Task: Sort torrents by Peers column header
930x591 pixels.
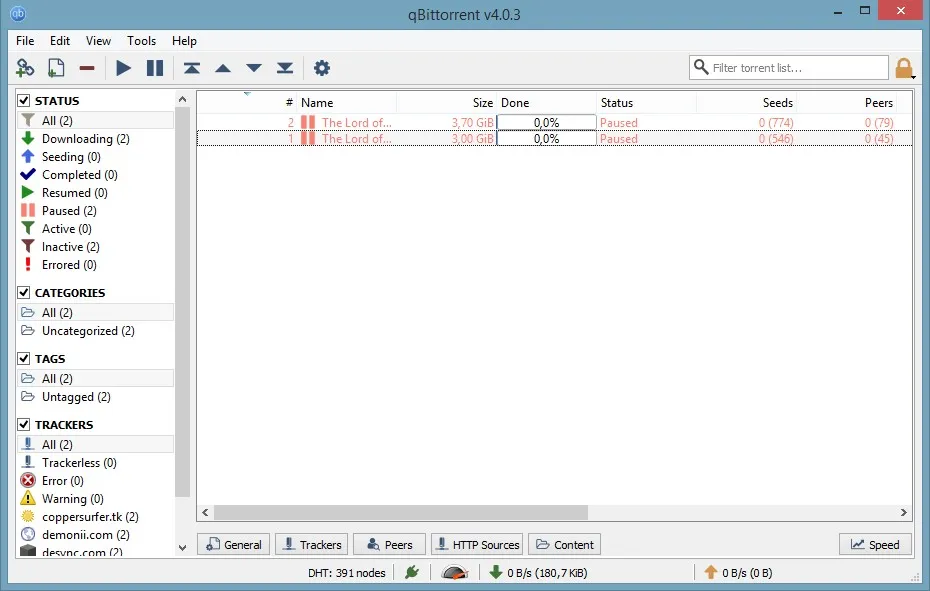Action: tap(846, 103)
